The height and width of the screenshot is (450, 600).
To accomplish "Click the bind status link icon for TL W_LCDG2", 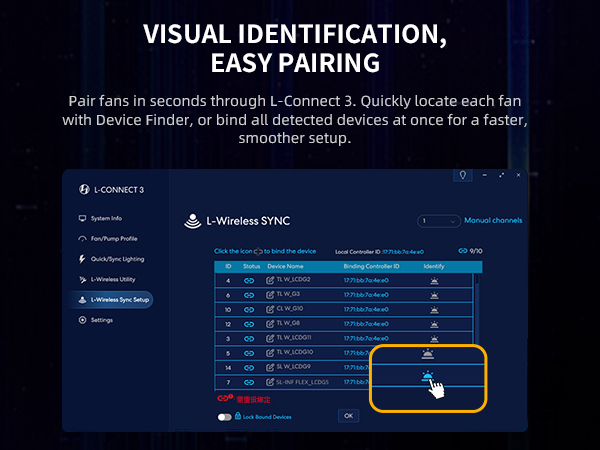I will pyautogui.click(x=249, y=280).
